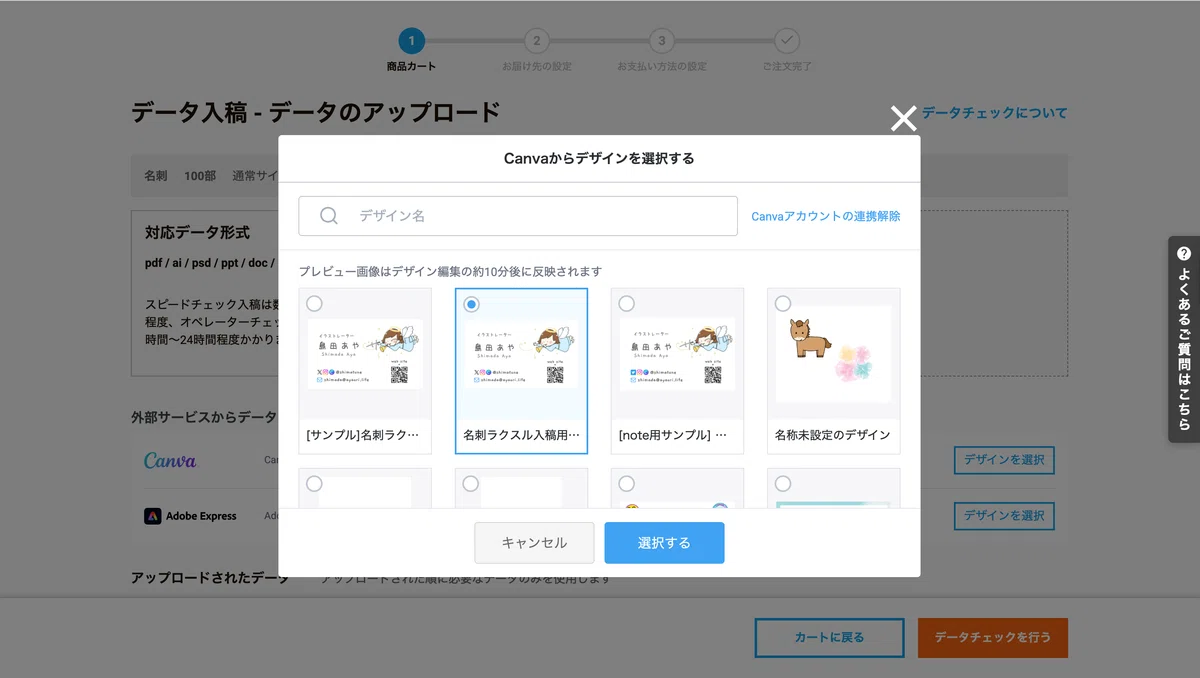
Task: Open the 名刺ラクスル入稿用 card thumbnail
Action: click(x=521, y=353)
